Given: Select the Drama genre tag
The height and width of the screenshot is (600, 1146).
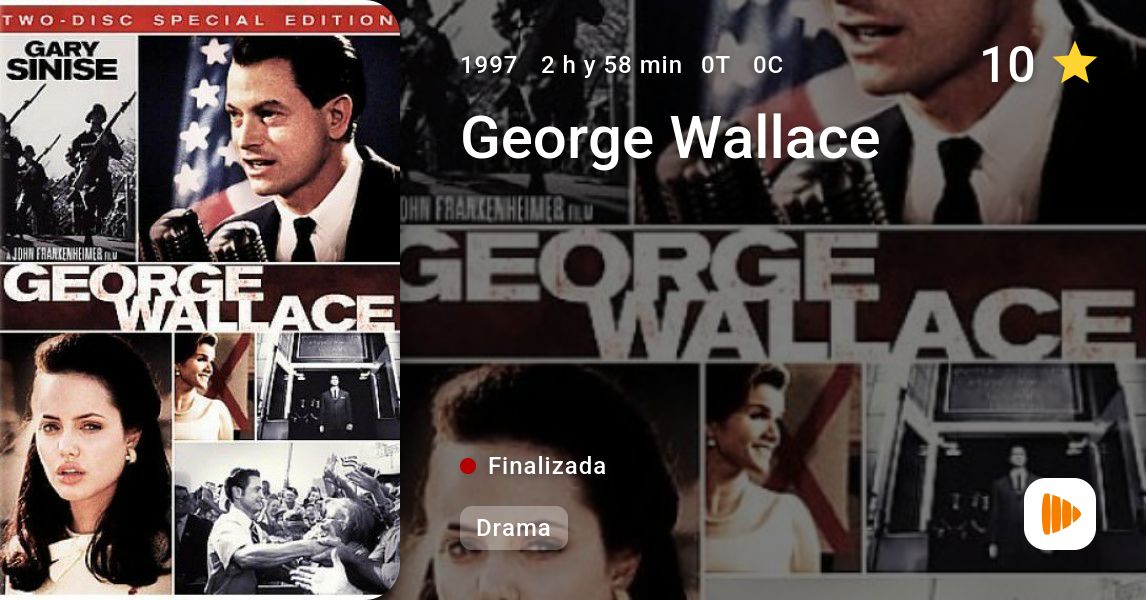Looking at the screenshot, I should [x=514, y=528].
